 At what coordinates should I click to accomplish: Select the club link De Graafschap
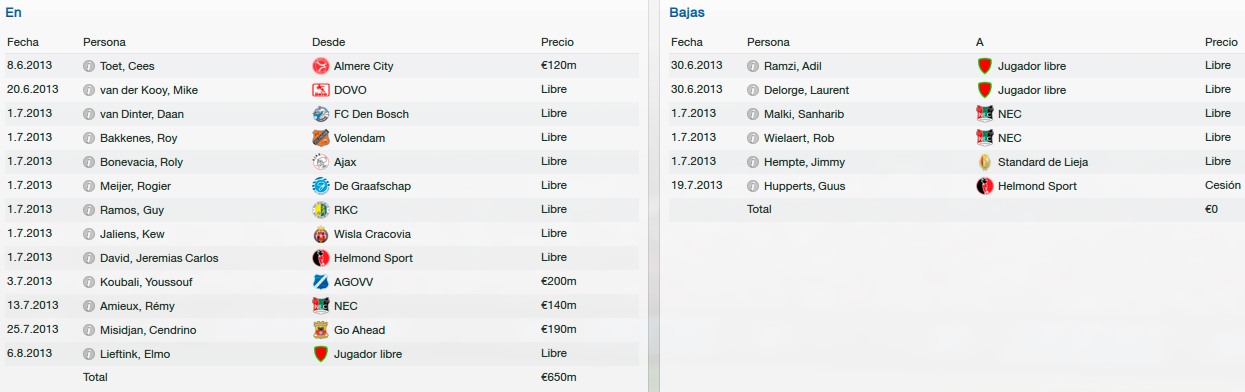point(372,186)
